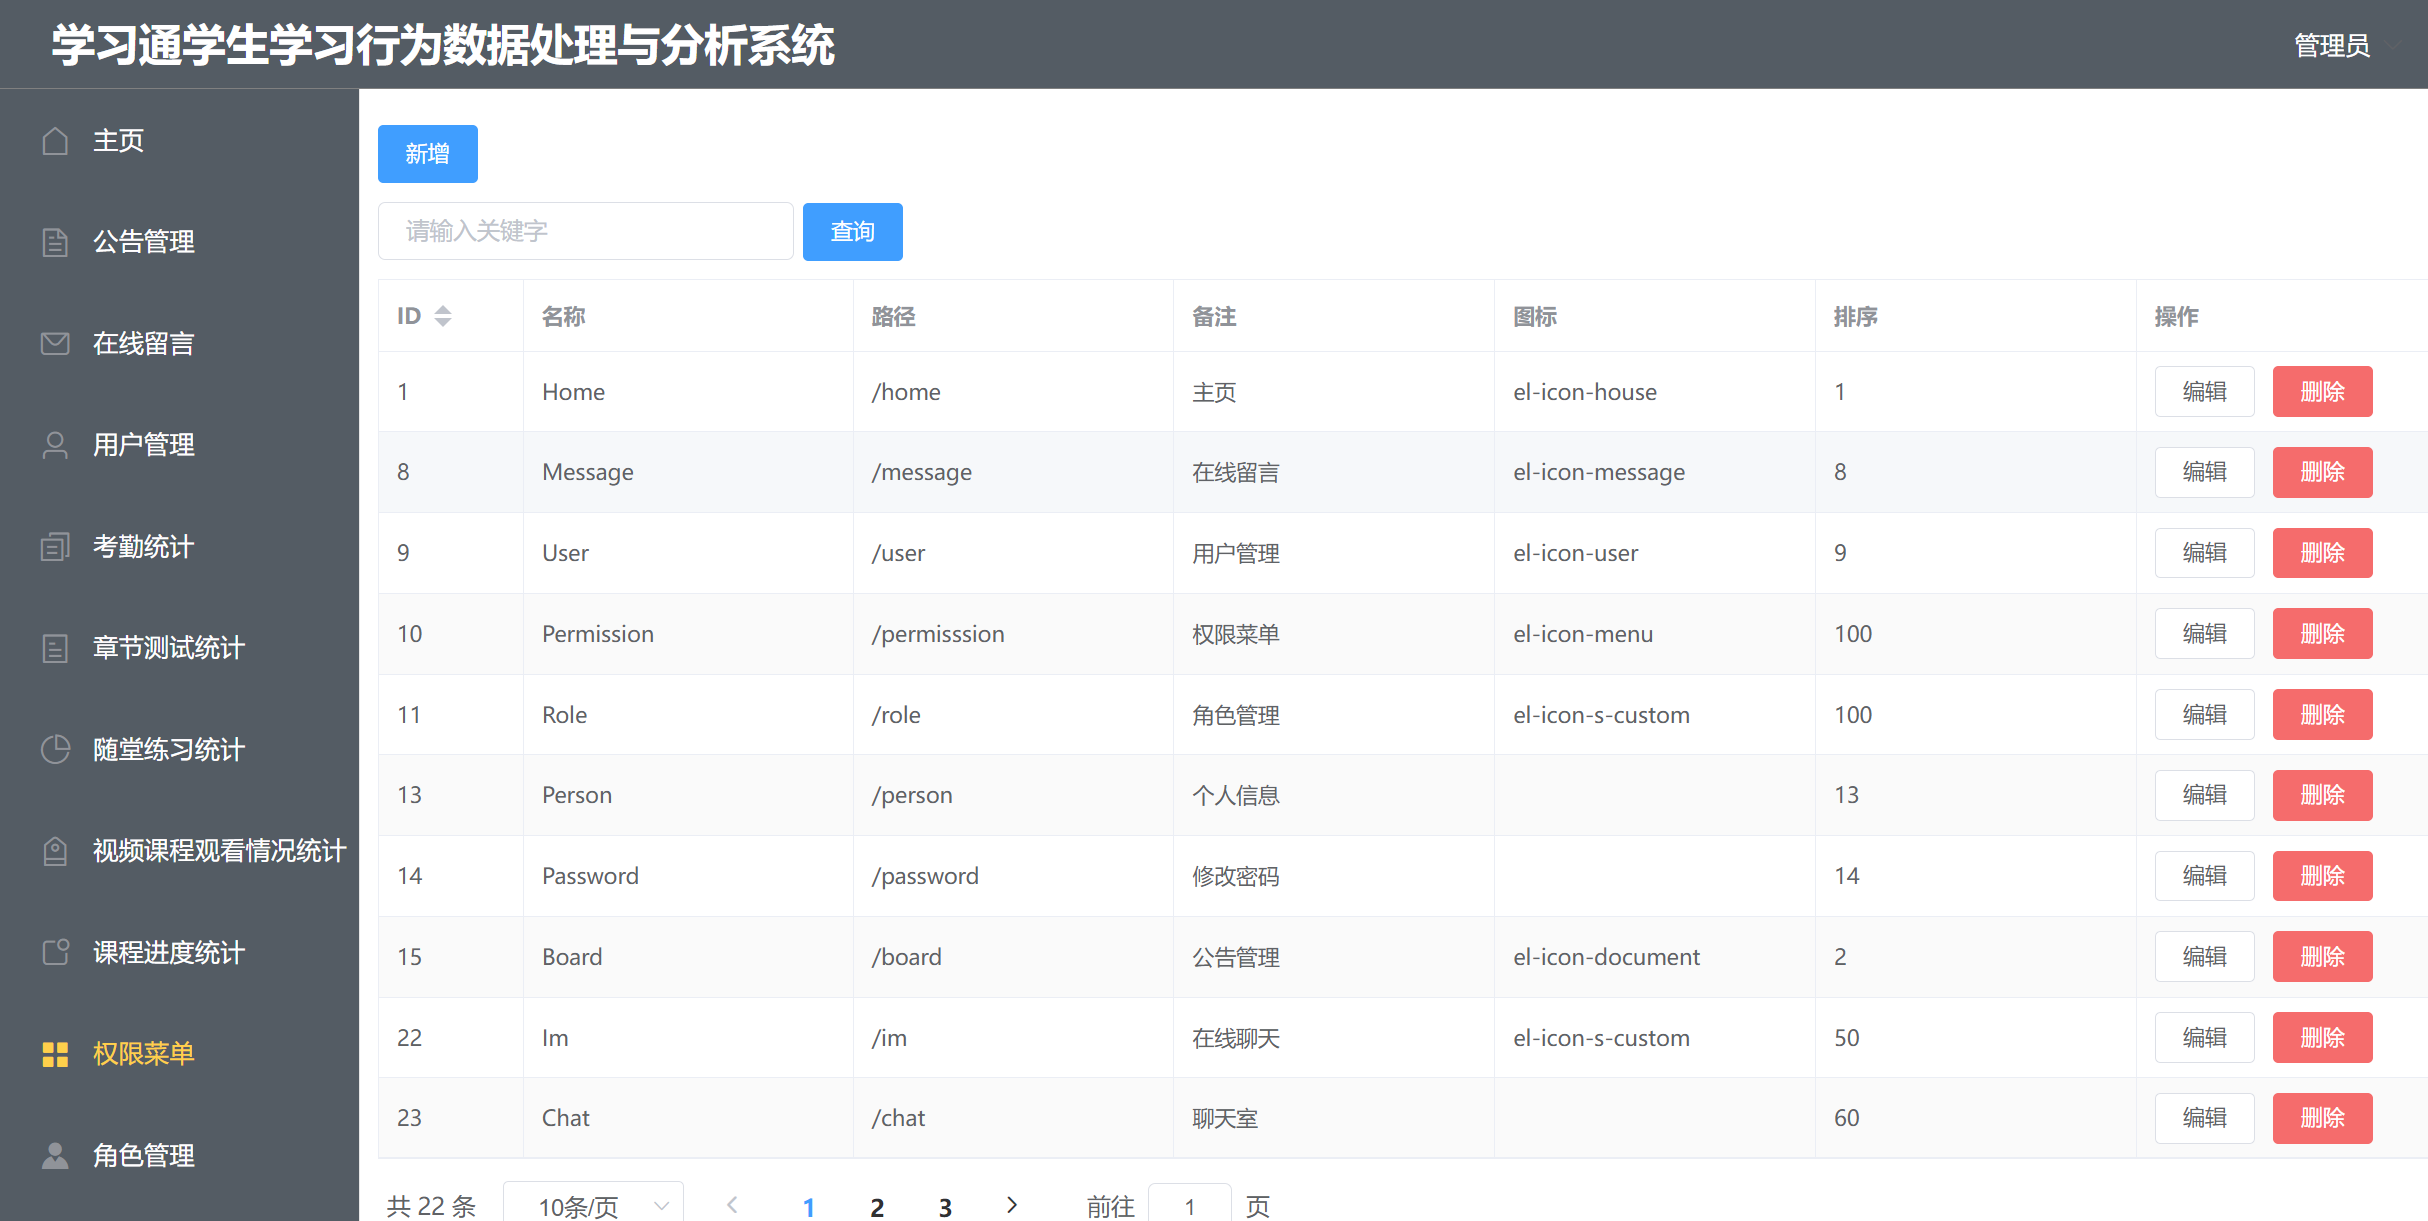Click the keyword search input field
The width and height of the screenshot is (2428, 1221).
coord(585,232)
